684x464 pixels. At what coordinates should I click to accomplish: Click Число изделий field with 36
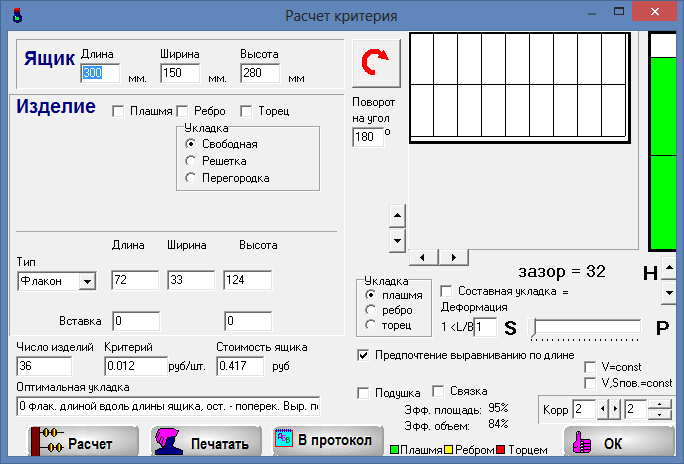click(x=44, y=366)
